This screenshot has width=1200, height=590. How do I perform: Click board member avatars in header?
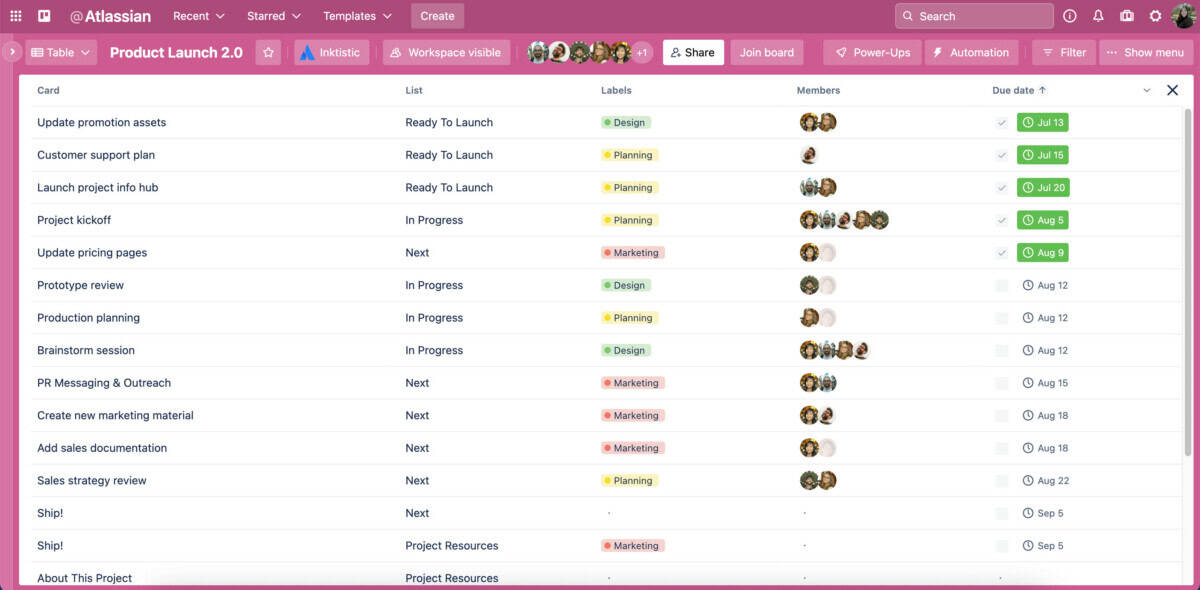pyautogui.click(x=580, y=52)
